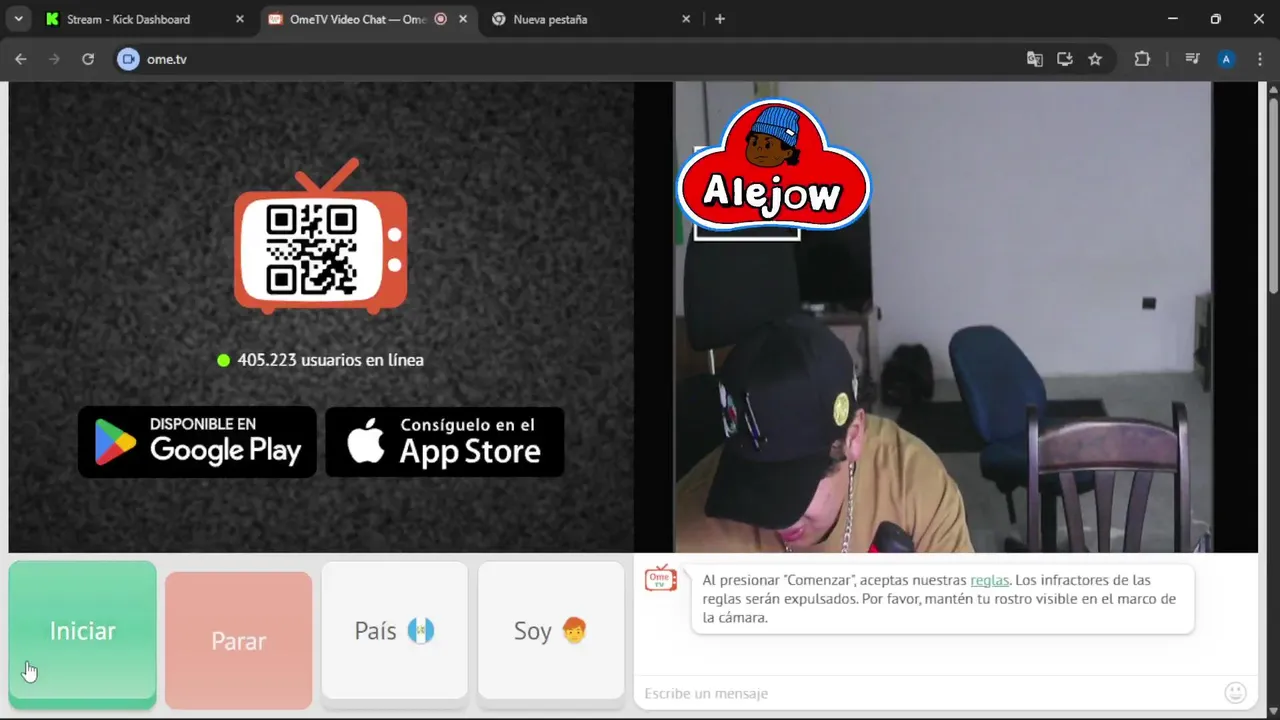Click the 405.223 usuarios en línea text
This screenshot has width=1280, height=720.
[x=330, y=360]
